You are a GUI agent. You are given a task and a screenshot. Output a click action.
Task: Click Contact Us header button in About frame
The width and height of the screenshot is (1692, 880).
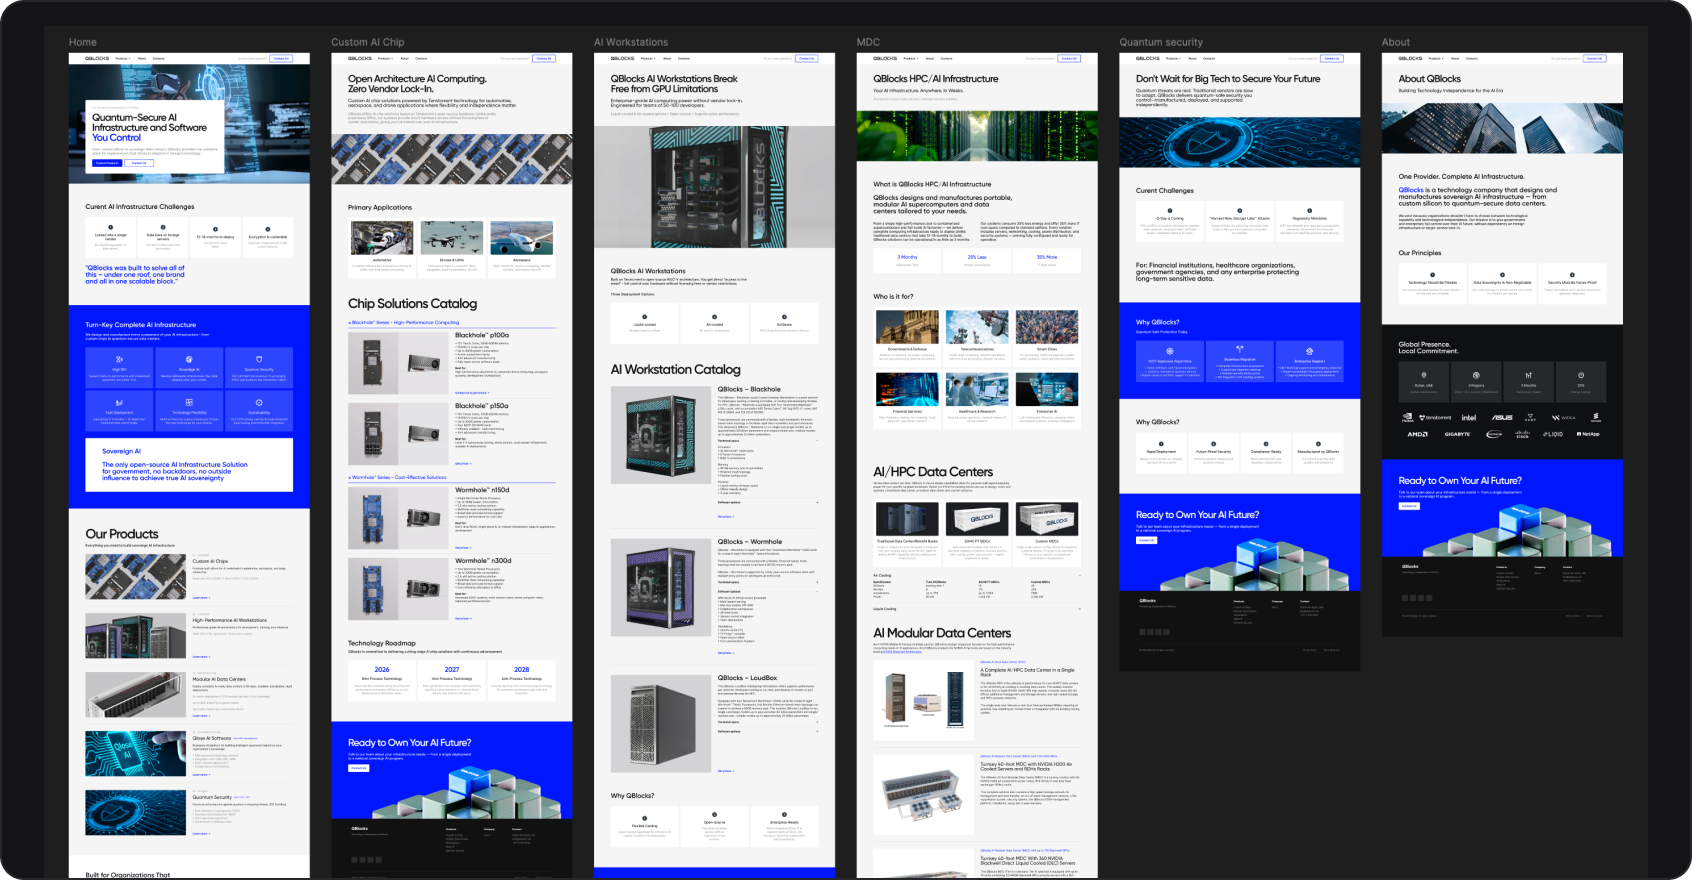click(x=1595, y=58)
